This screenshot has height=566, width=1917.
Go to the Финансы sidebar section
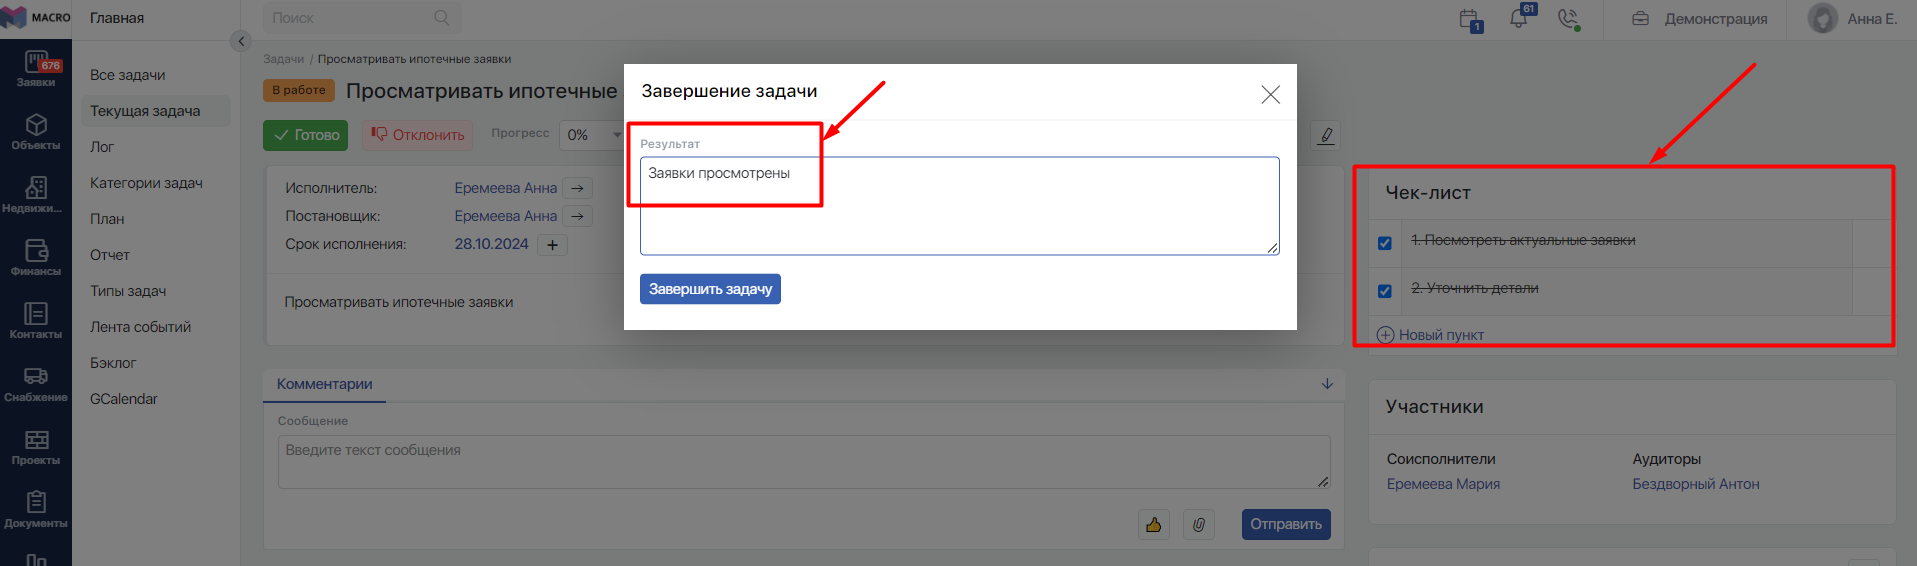coord(36,256)
